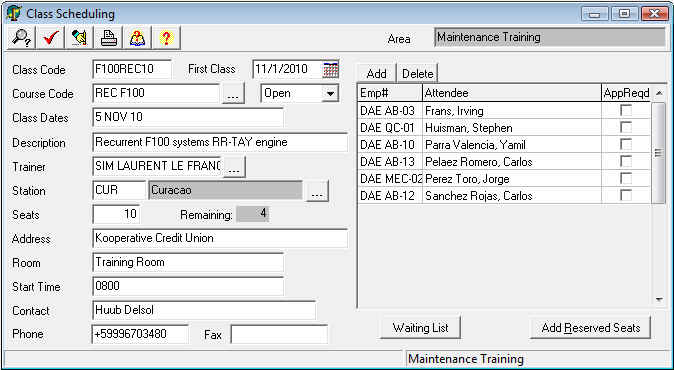Screen dimensions: 674x370
Task: Click the edit notes toolbar icon
Action: pyautogui.click(x=80, y=38)
